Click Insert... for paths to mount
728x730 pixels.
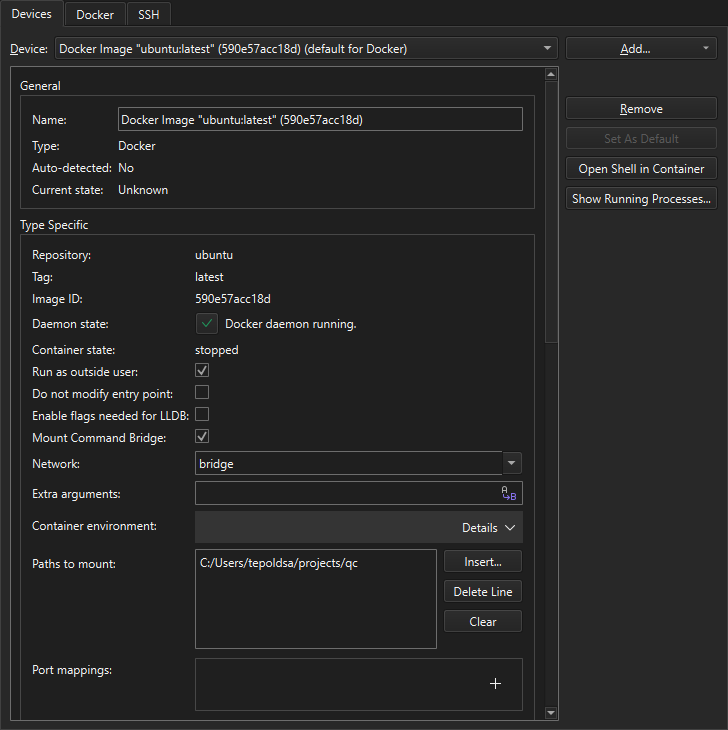(483, 562)
